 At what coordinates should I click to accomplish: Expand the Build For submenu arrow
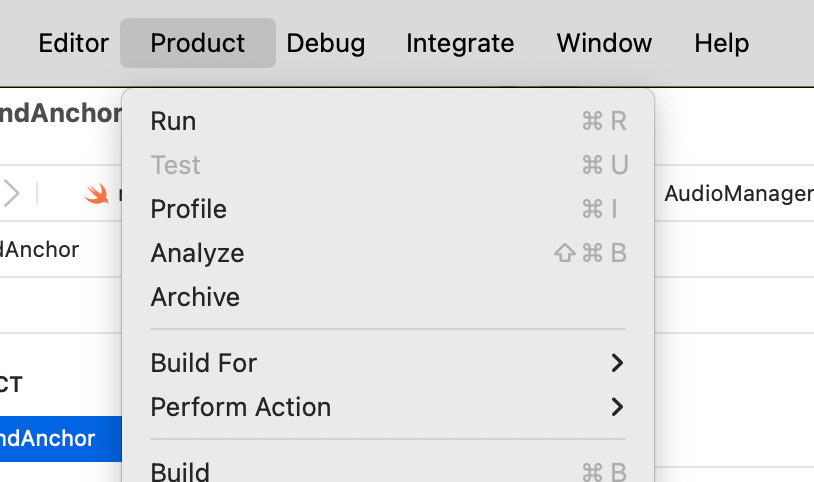[x=617, y=363]
